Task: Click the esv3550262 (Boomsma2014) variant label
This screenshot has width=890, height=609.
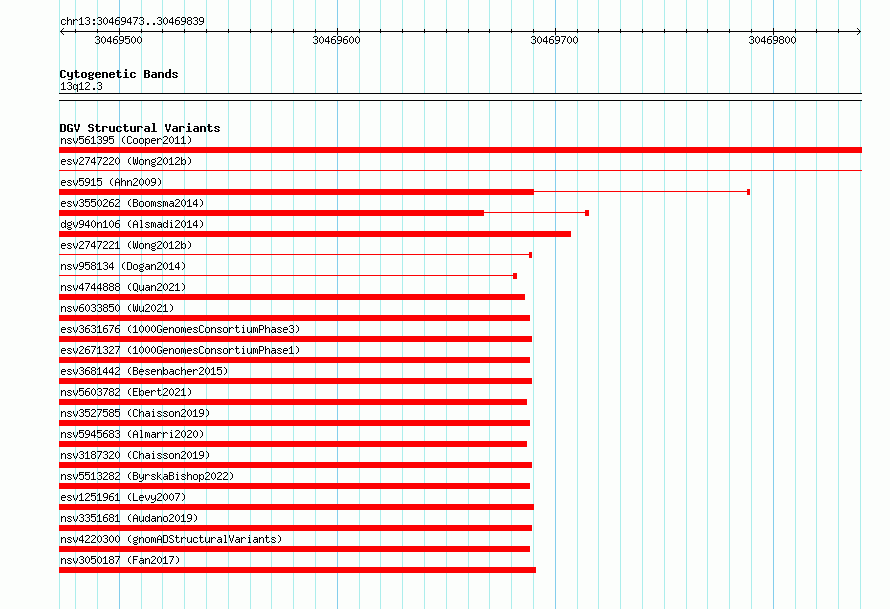Action: [132, 203]
